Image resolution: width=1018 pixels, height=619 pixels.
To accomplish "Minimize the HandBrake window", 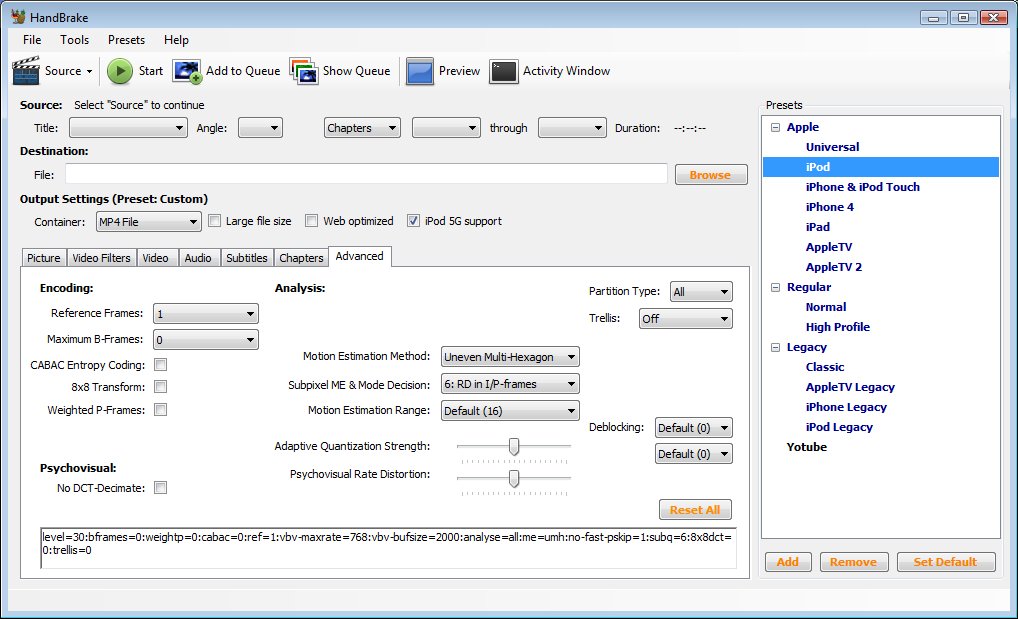I will [934, 18].
